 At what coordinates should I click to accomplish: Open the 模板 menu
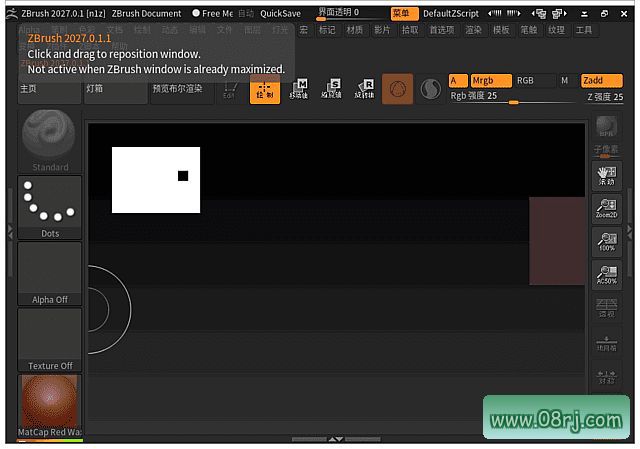pos(501,30)
